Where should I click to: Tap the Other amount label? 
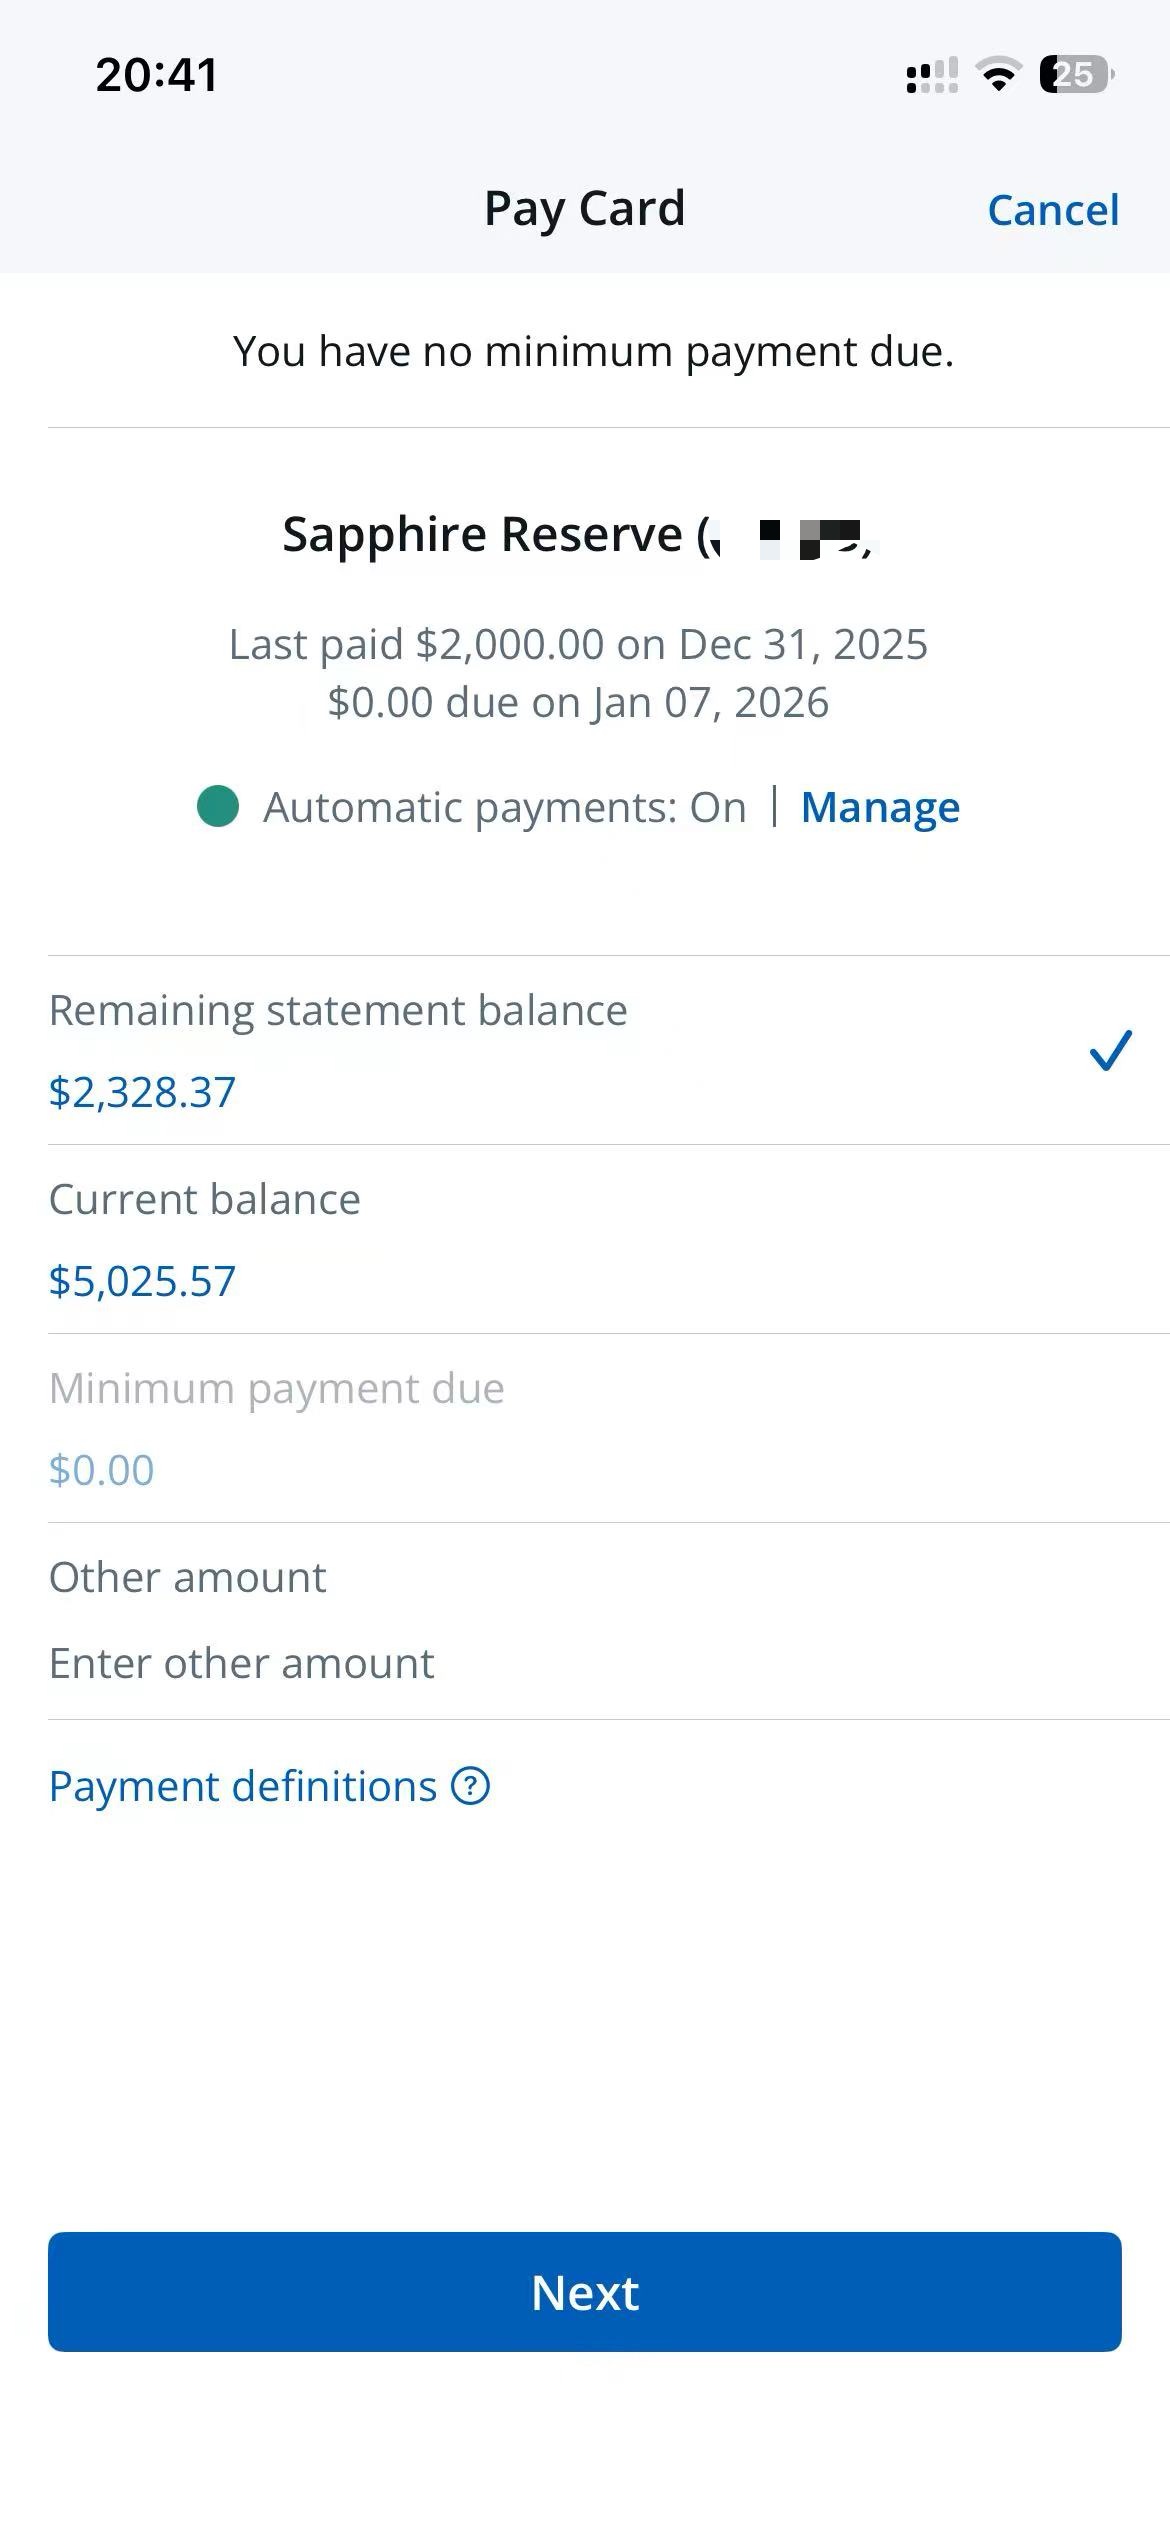(x=188, y=1578)
